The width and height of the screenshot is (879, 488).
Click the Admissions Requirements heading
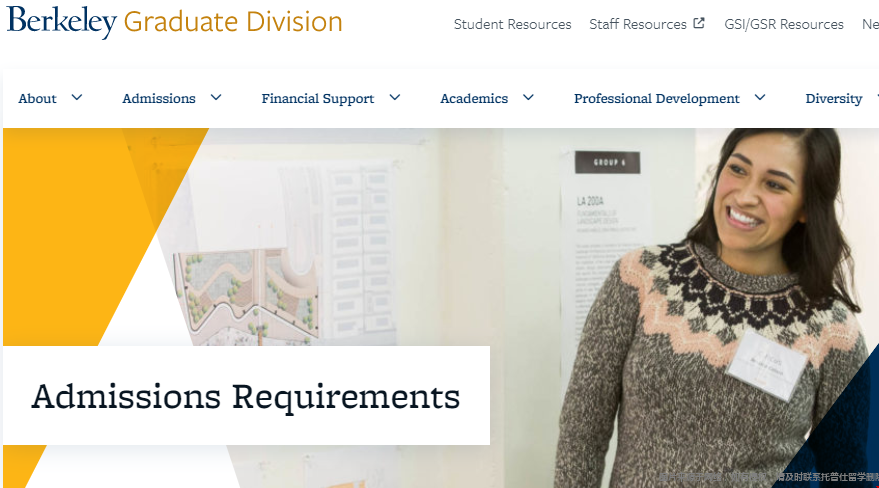click(x=246, y=396)
